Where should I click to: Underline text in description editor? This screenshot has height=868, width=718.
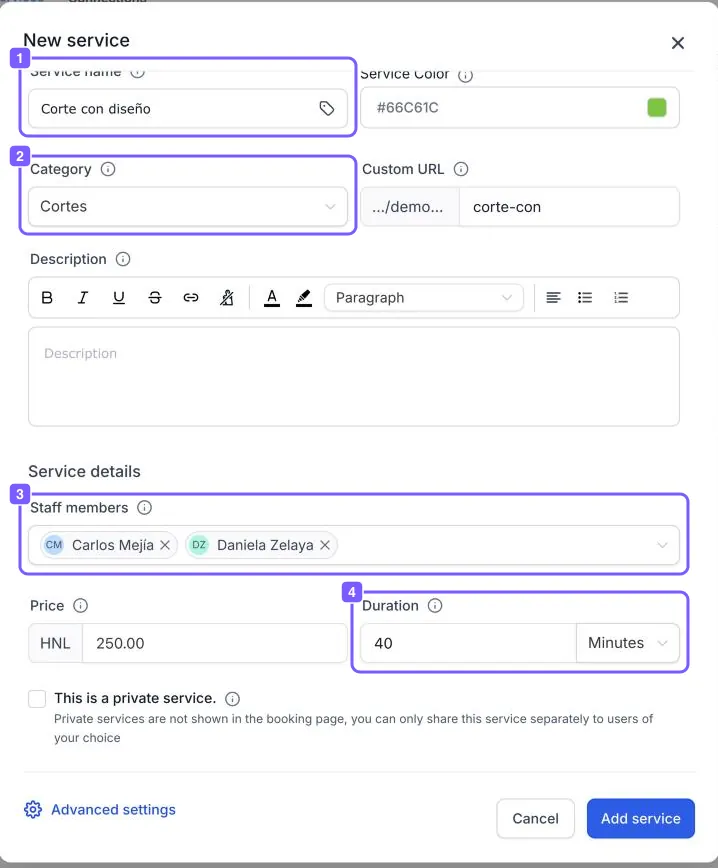pyautogui.click(x=118, y=298)
